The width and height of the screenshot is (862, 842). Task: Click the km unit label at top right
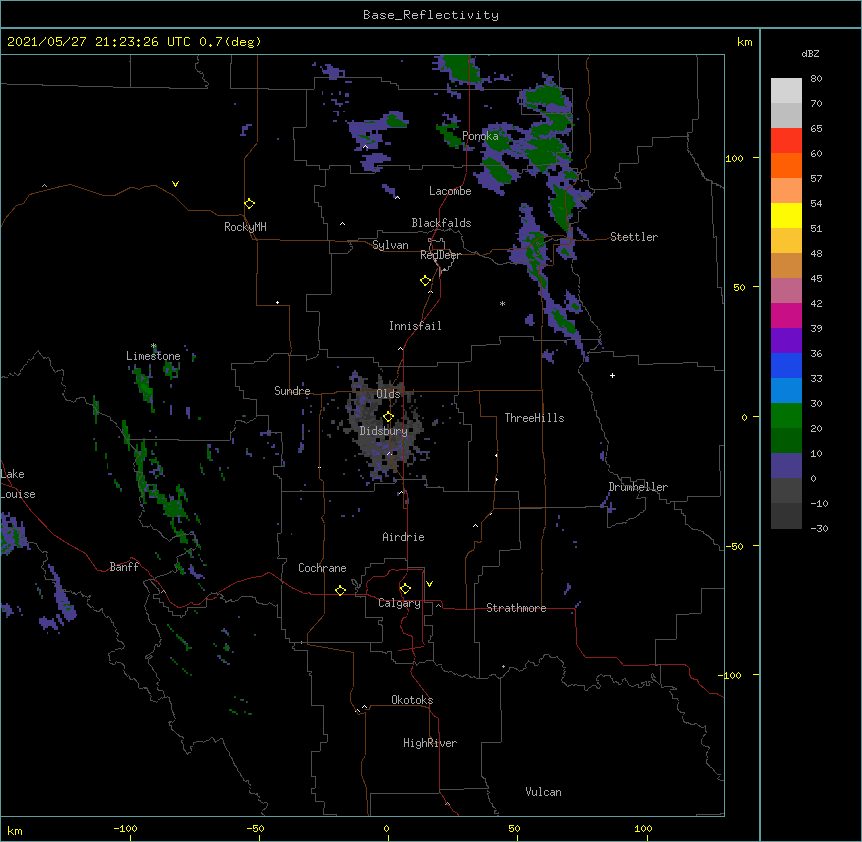point(744,42)
